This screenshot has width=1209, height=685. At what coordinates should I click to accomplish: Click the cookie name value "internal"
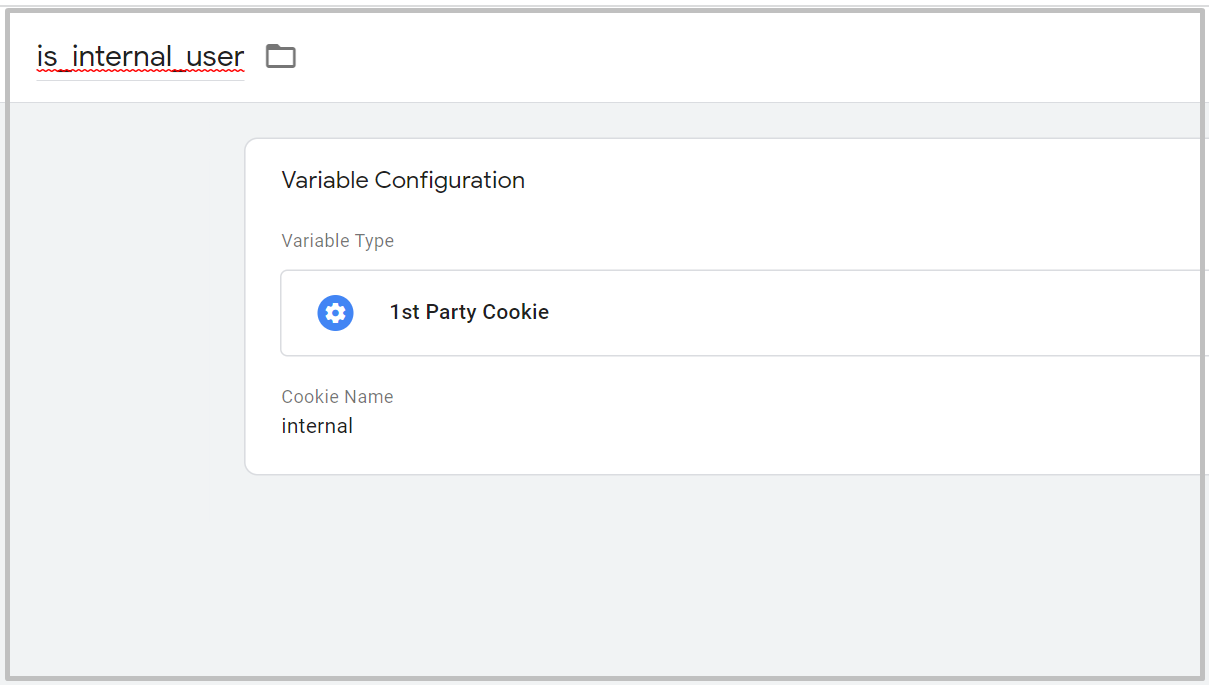tap(317, 426)
